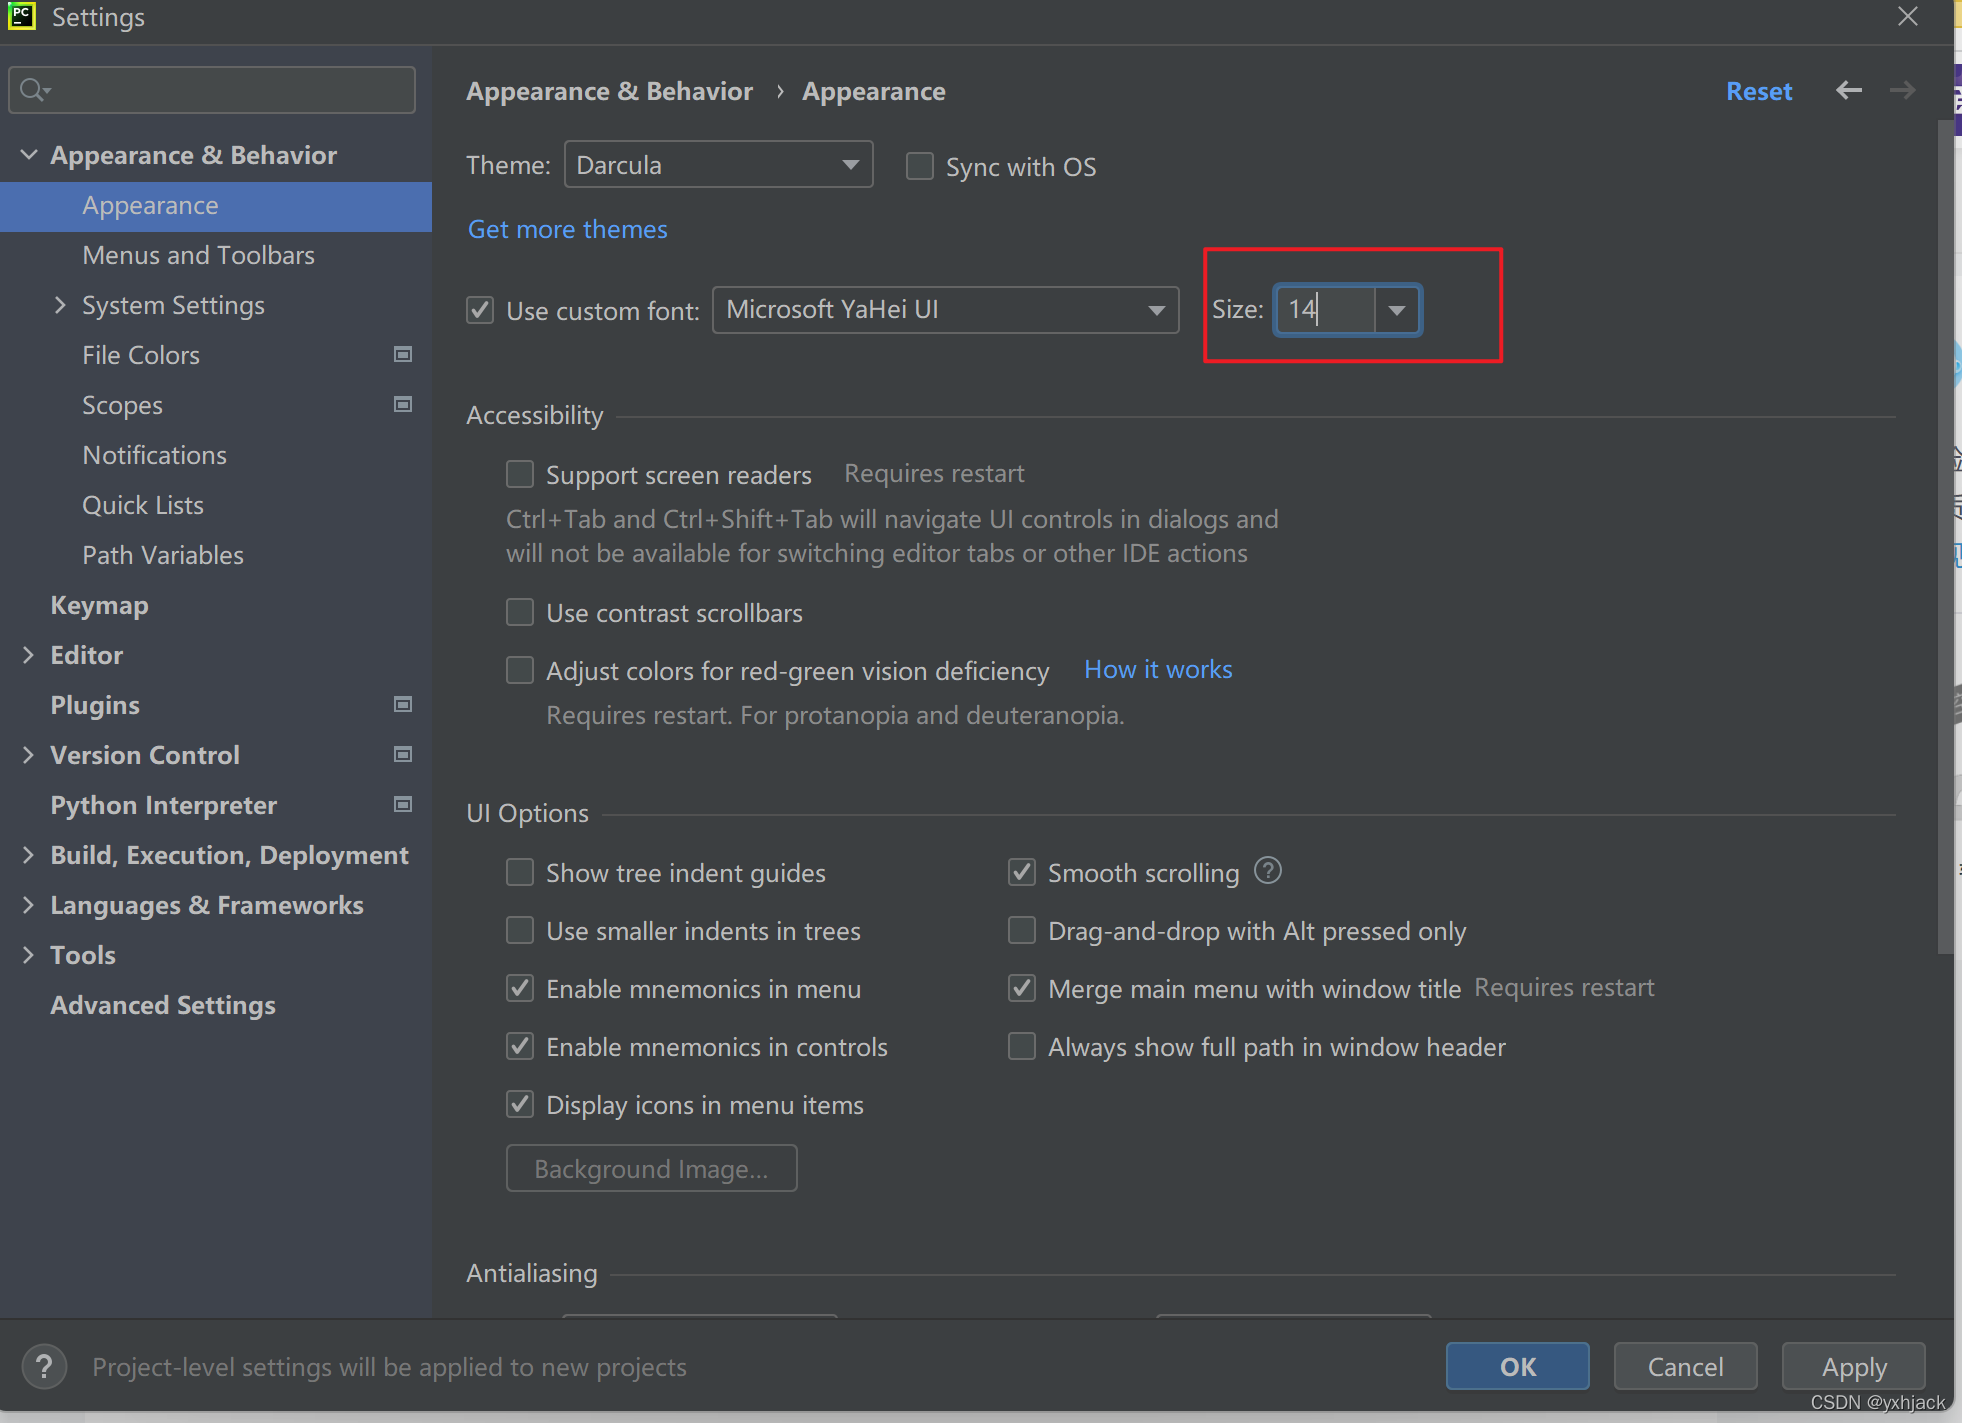
Task: Click the project-level icon next to Plugins
Action: tap(403, 705)
